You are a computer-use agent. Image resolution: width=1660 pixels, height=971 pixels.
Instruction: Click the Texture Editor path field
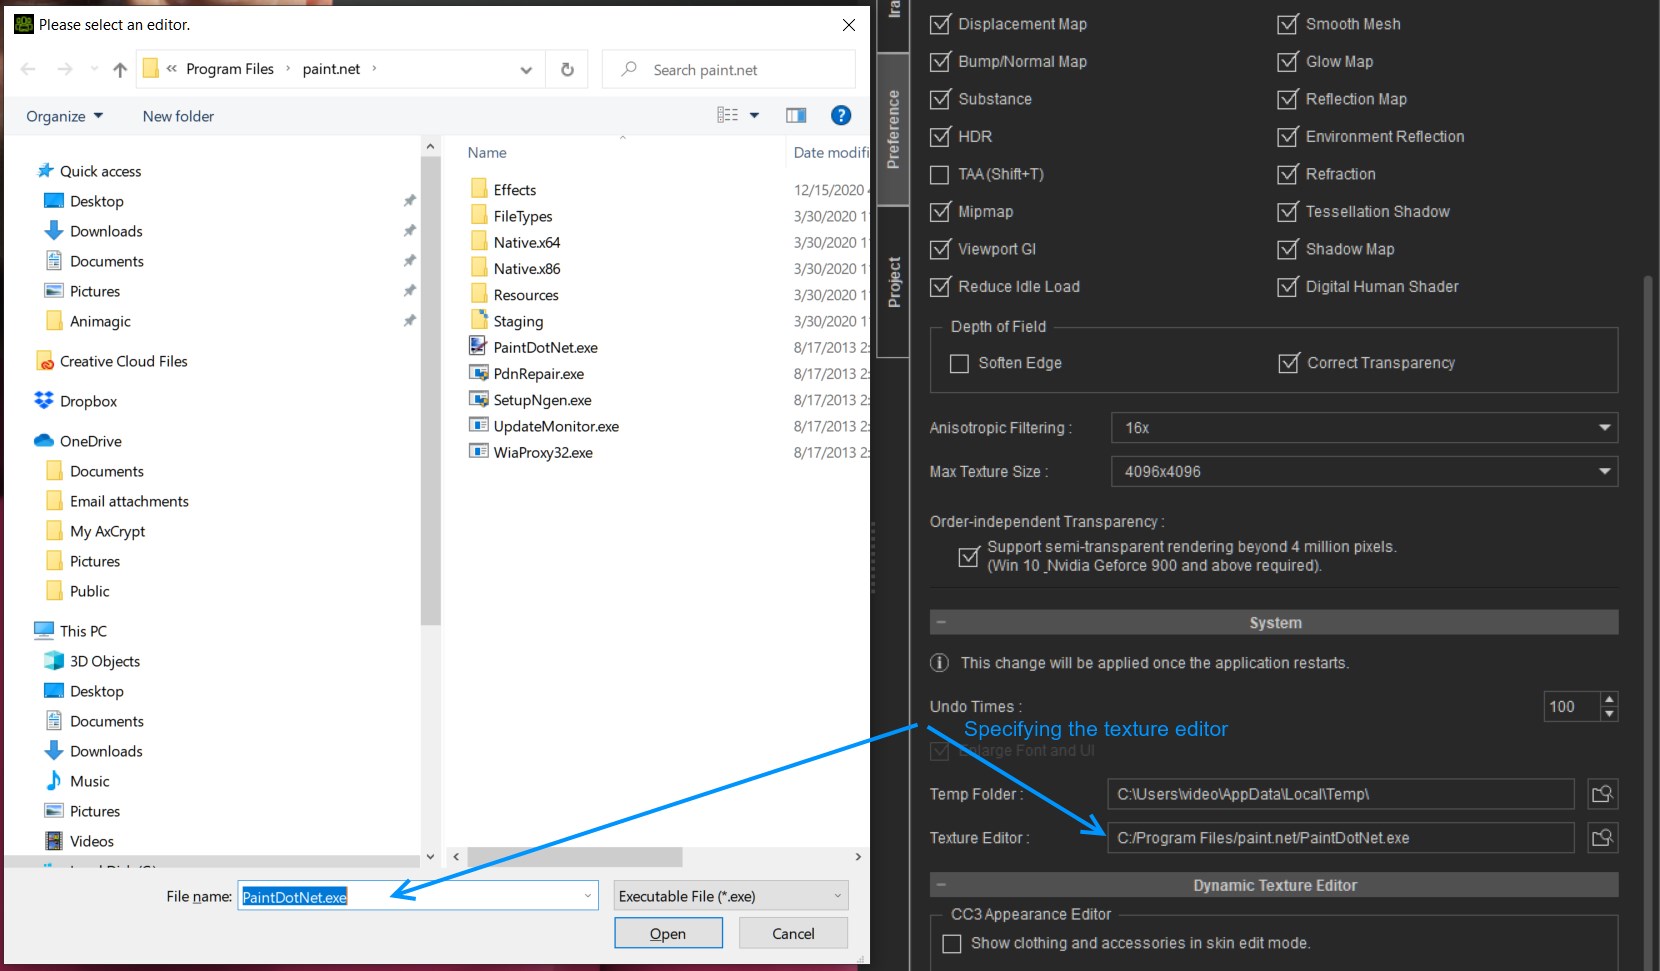[x=1340, y=838]
